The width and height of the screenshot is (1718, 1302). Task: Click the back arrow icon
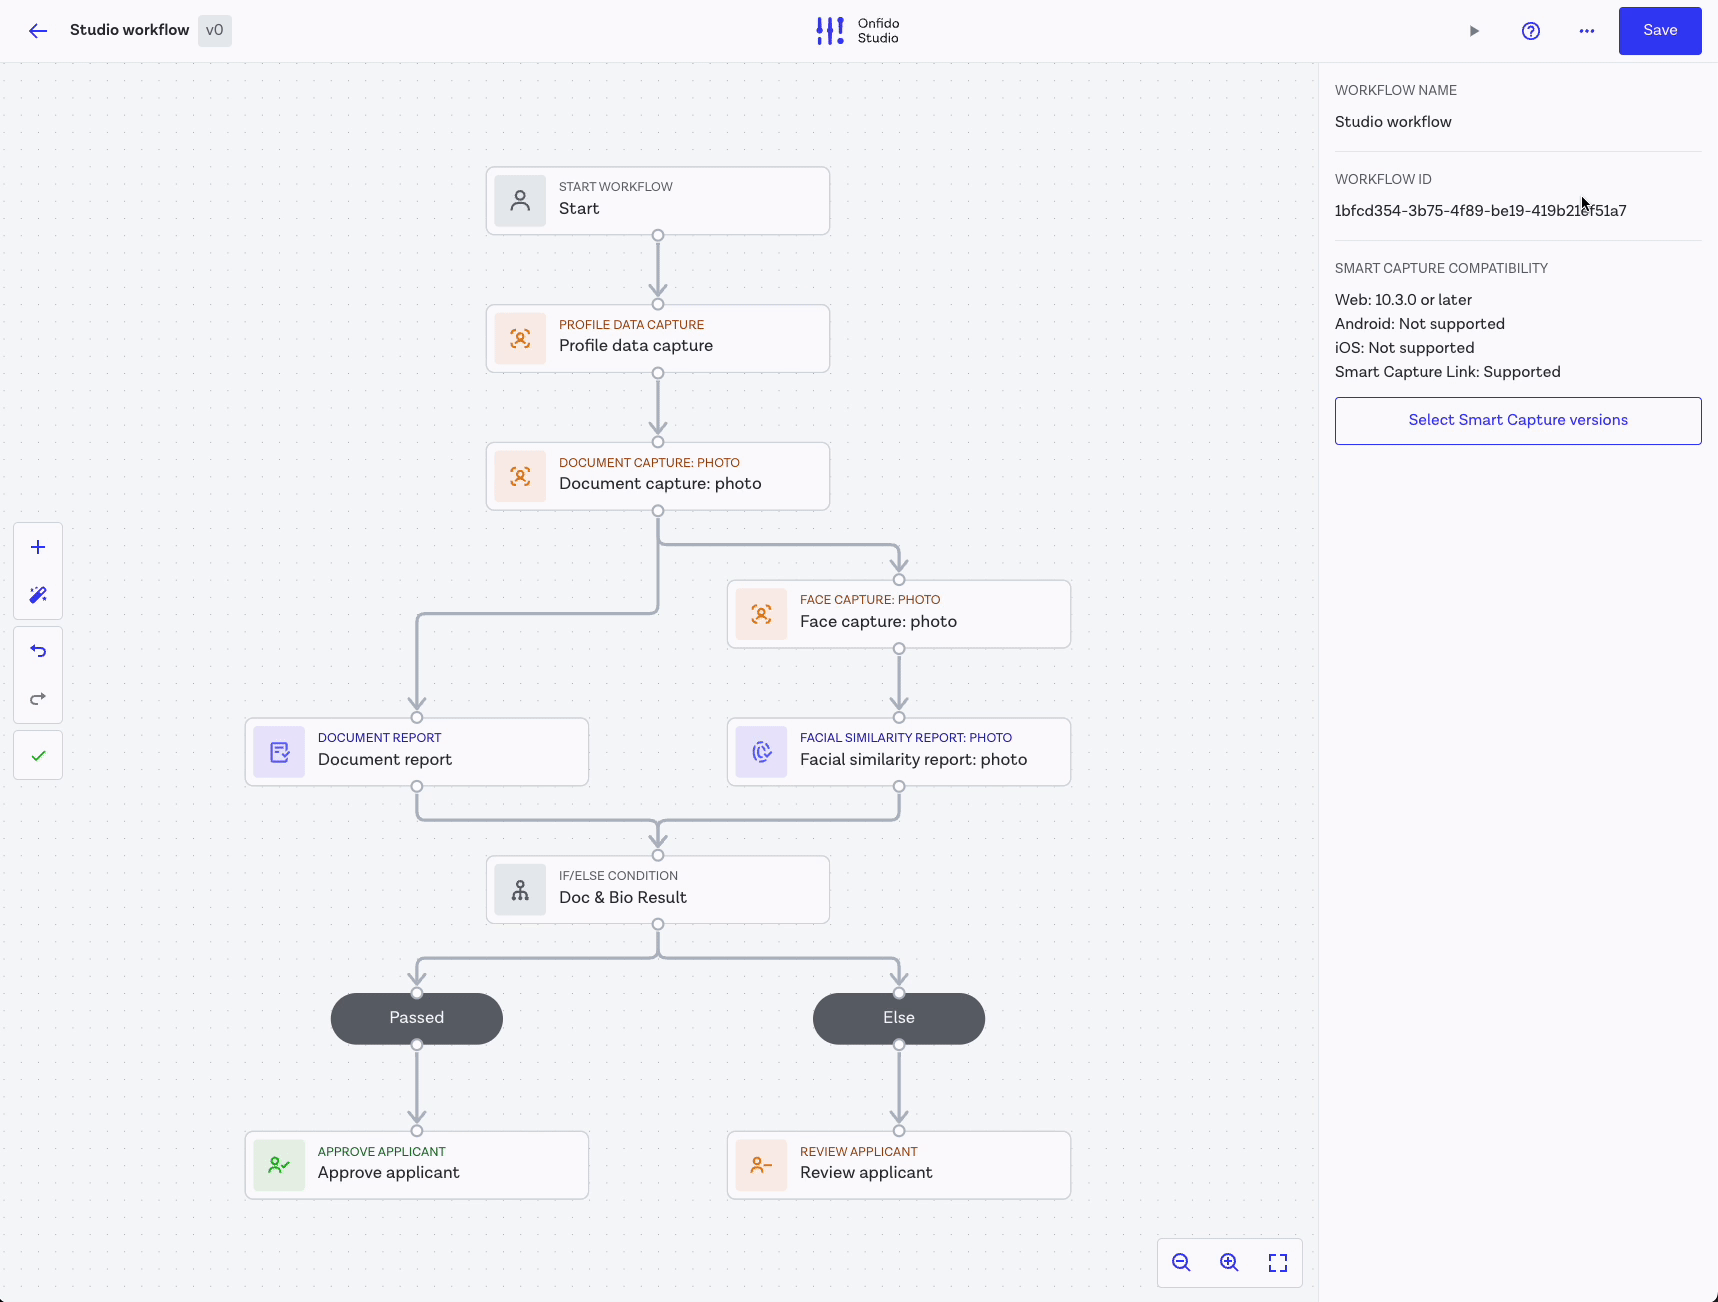point(38,31)
